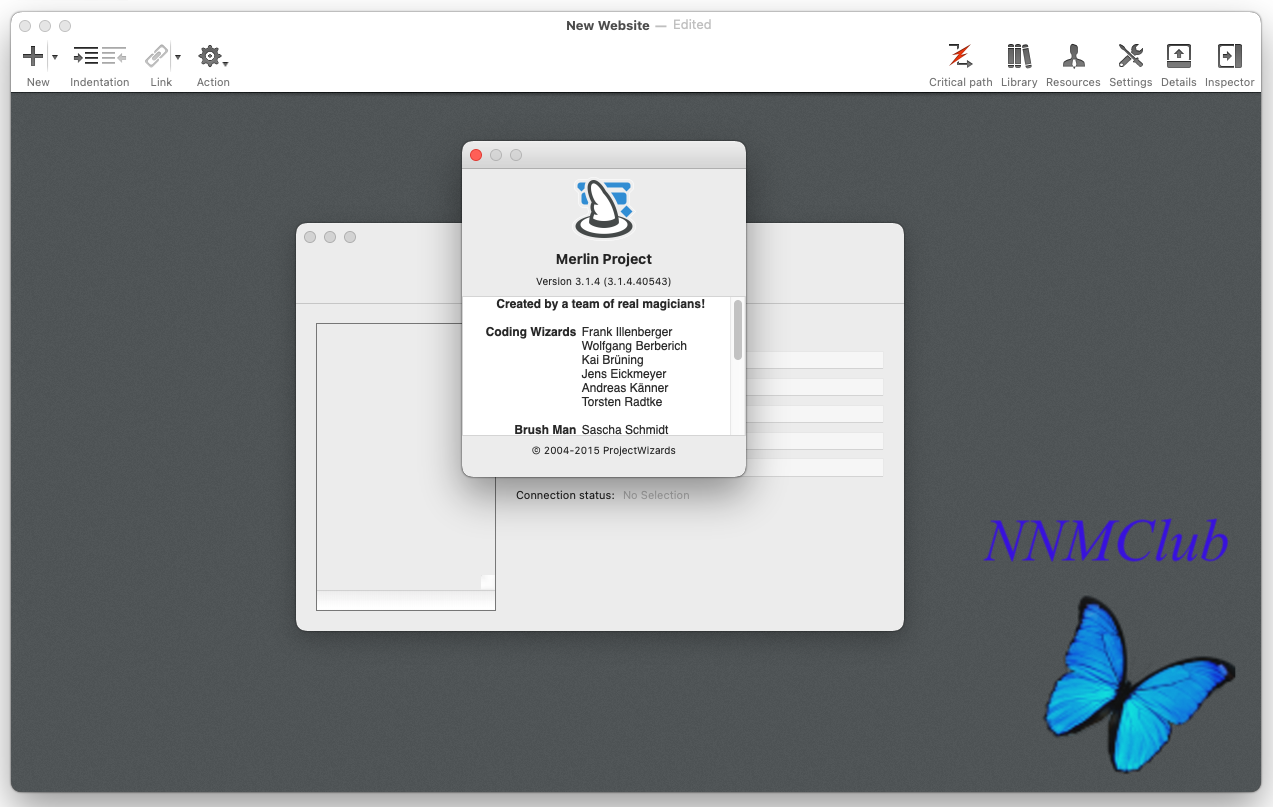Open the Library panel
The width and height of the screenshot is (1273, 807).
(1019, 56)
